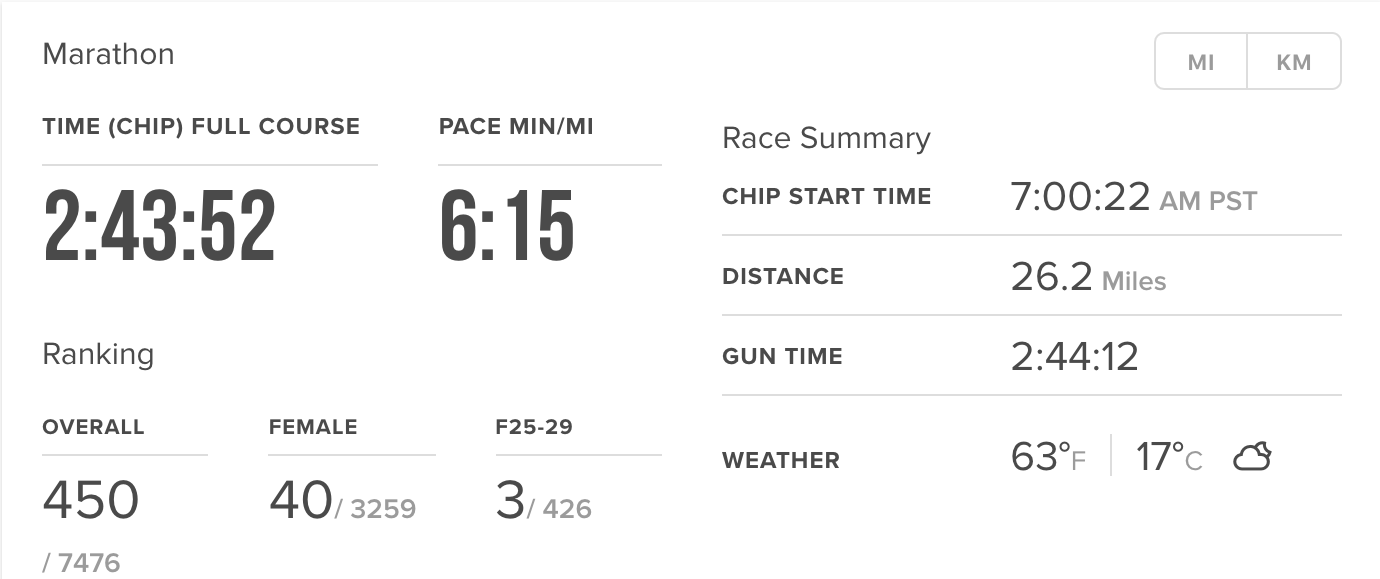1380x579 pixels.
Task: Switch units to KM
Action: (x=1293, y=62)
